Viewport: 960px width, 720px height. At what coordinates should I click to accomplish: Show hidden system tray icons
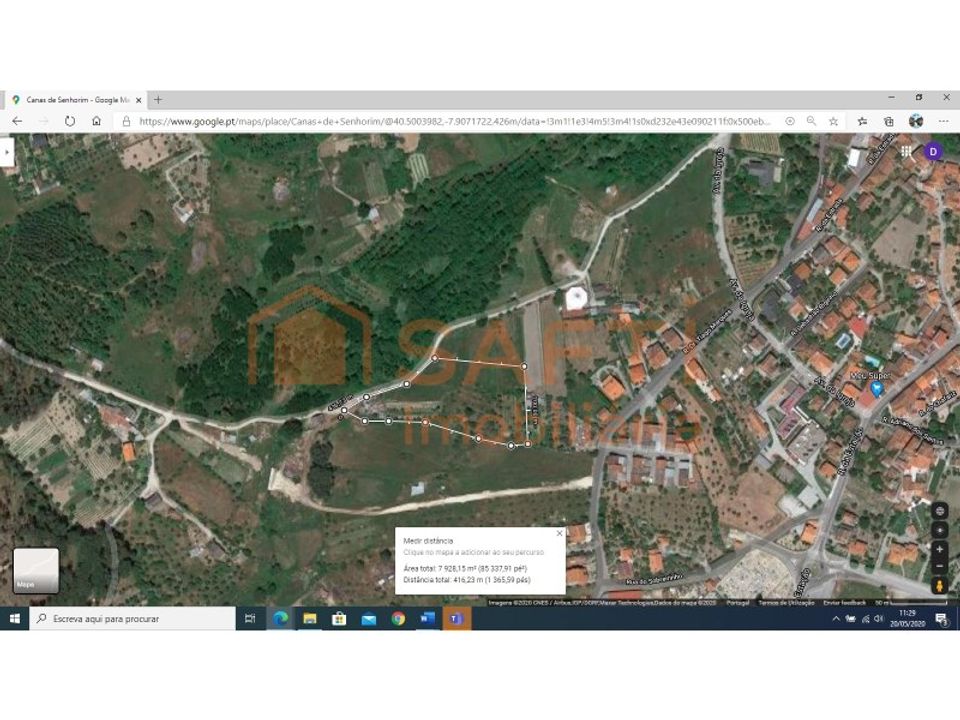(x=836, y=618)
